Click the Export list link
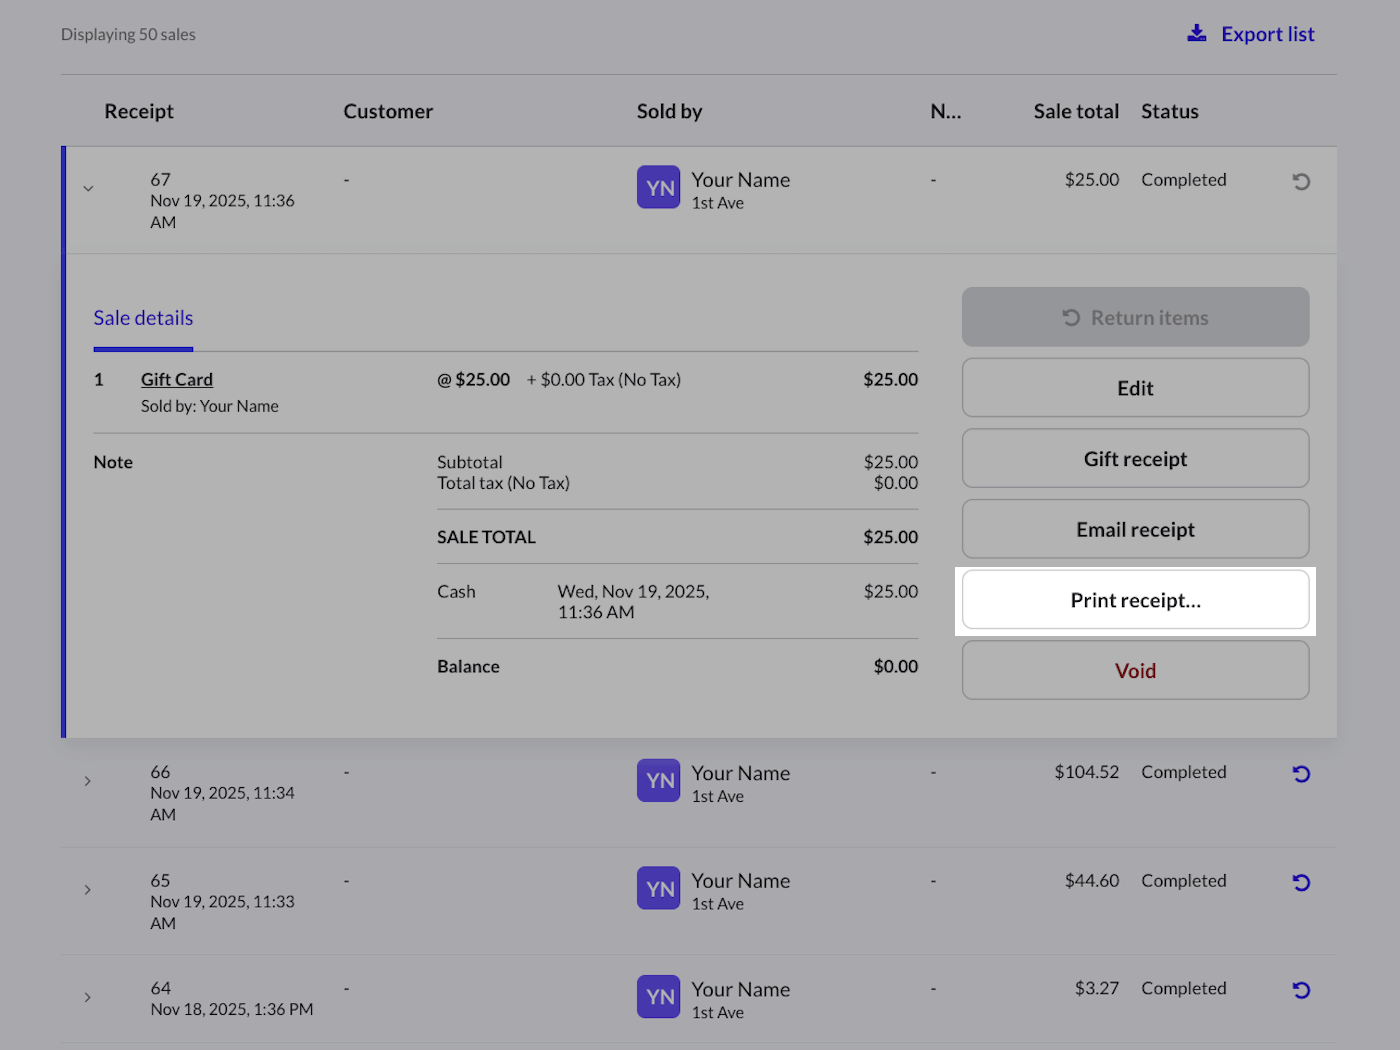Screen dimensions: 1400x1050 coord(1267,34)
